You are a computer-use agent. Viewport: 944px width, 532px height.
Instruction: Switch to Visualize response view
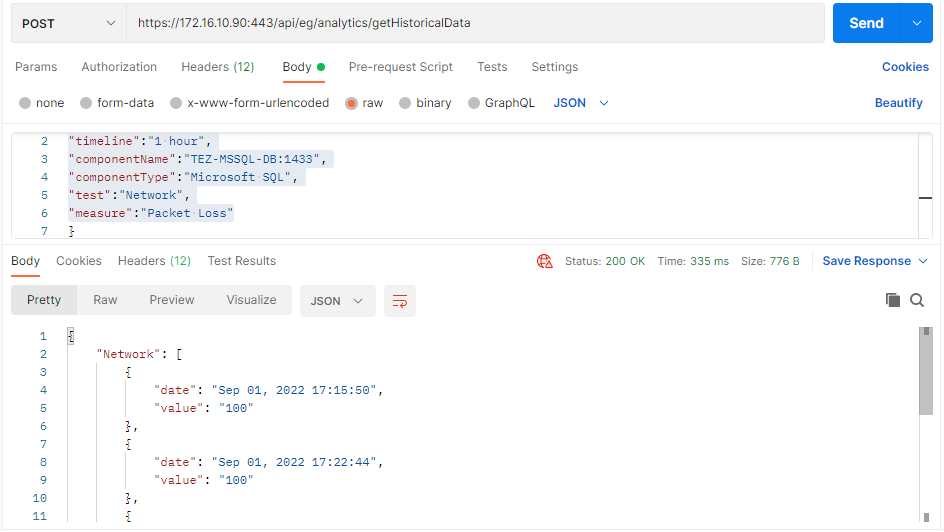coord(251,300)
